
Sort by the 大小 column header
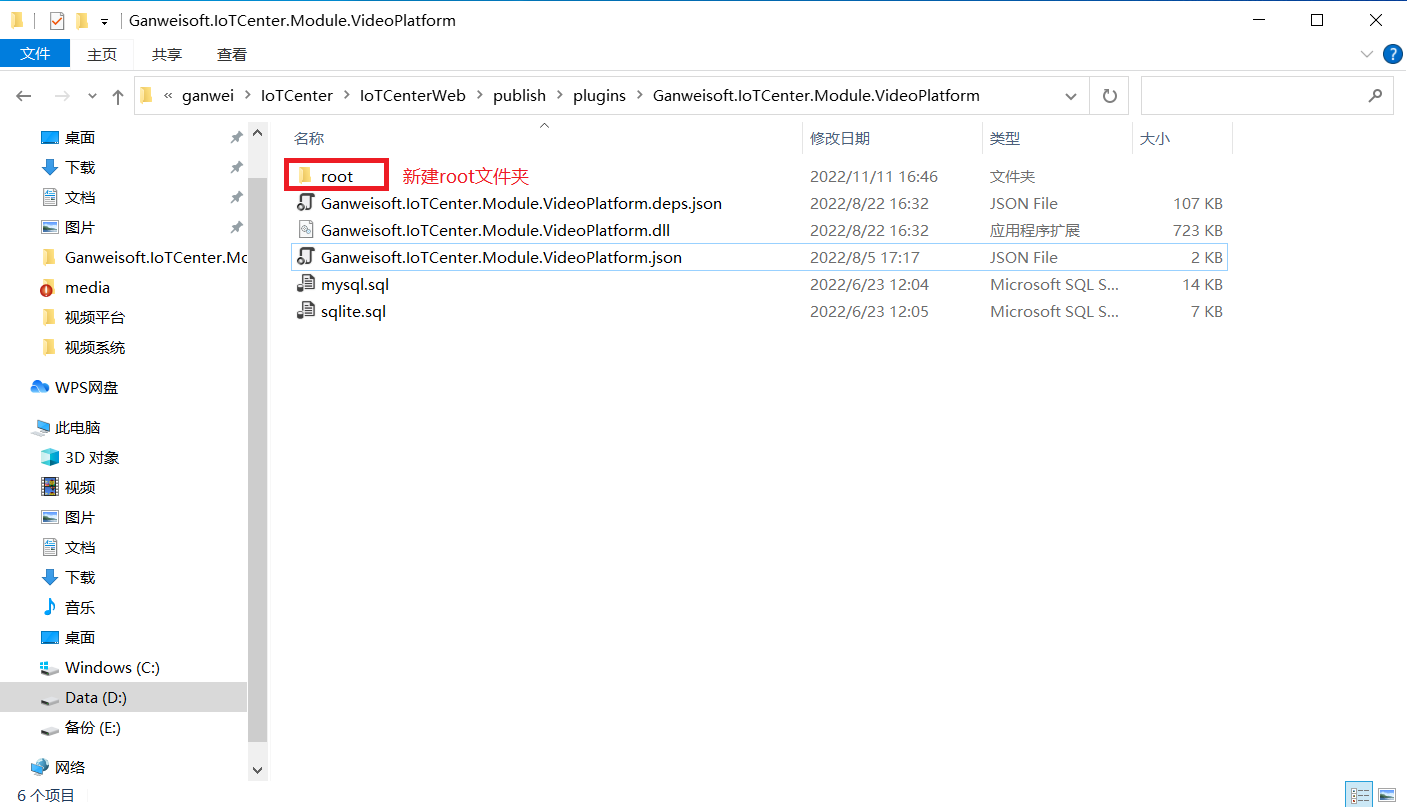coord(1155,139)
